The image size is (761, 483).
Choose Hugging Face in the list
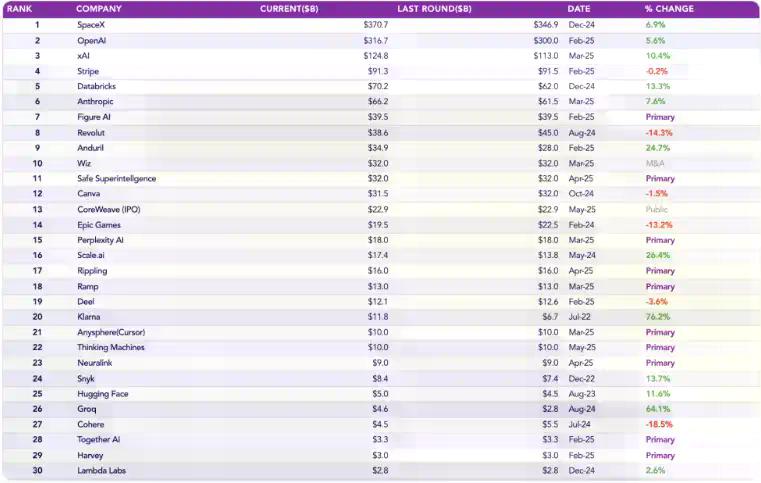pos(103,394)
